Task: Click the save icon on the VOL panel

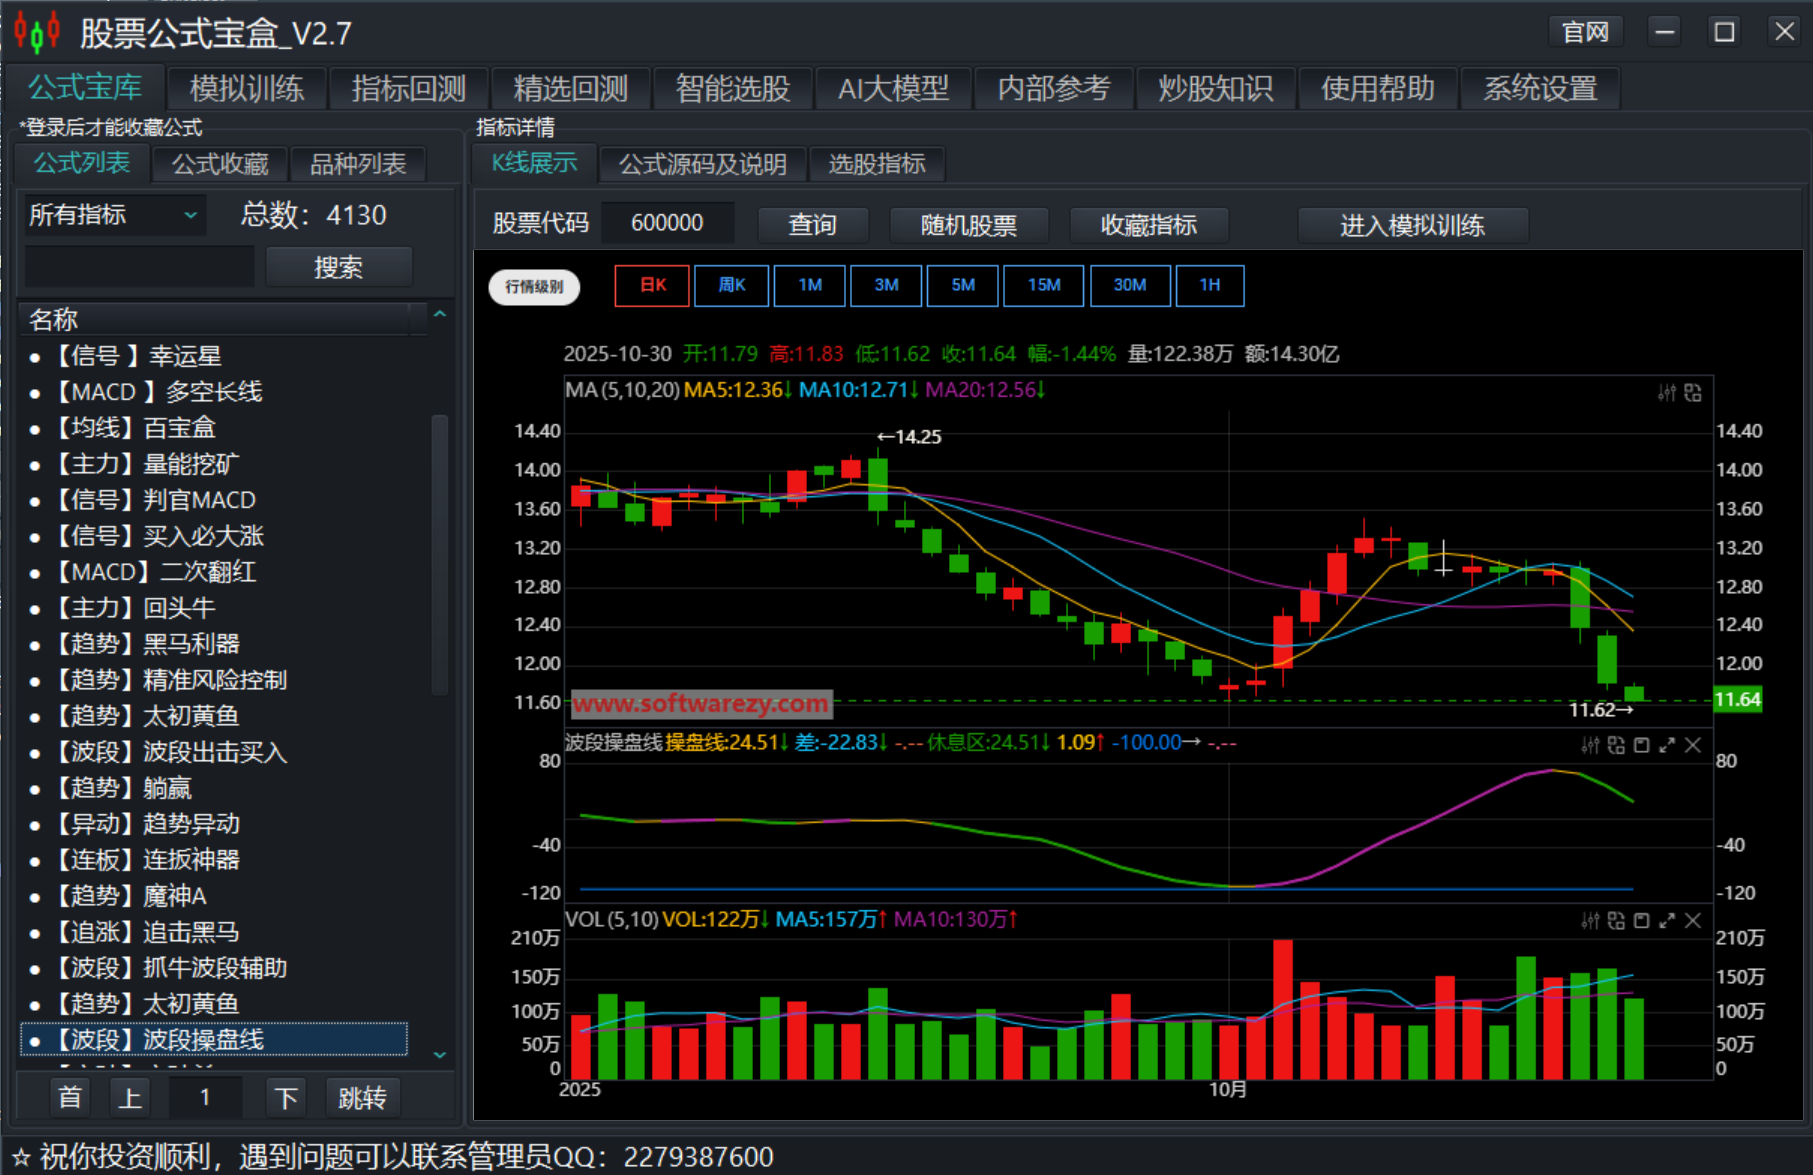Action: click(x=1642, y=921)
